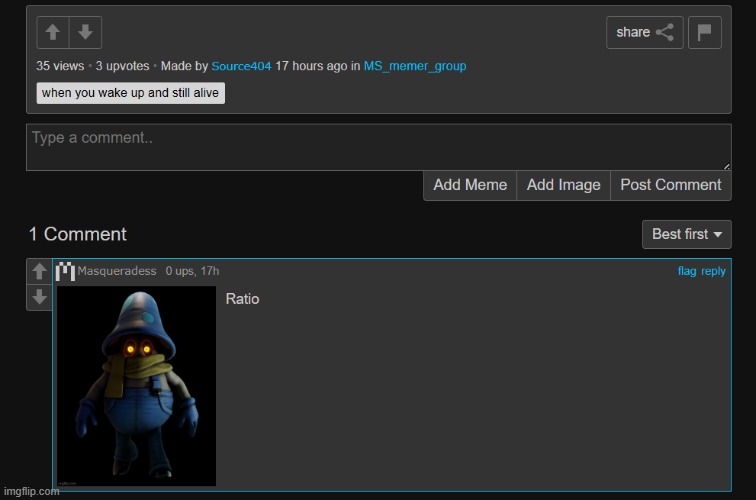This screenshot has height=500, width=756.
Task: Click the Add Meme button
Action: 470,185
